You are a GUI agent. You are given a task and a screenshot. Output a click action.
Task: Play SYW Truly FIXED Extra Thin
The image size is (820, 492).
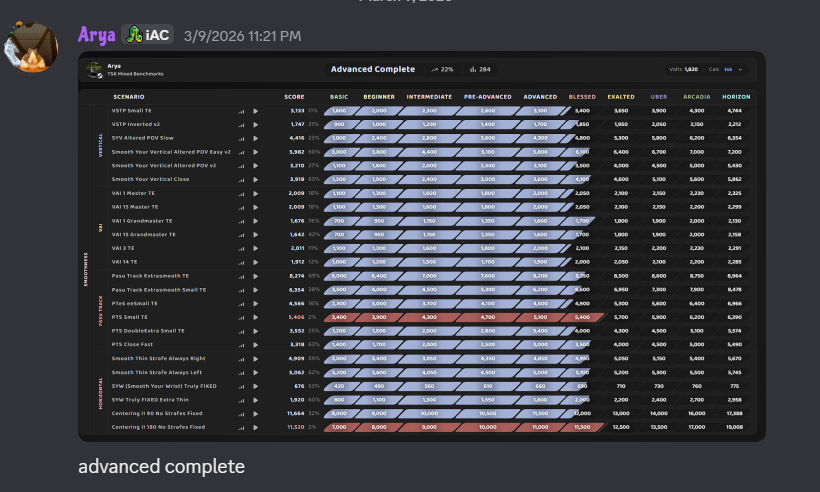point(256,400)
